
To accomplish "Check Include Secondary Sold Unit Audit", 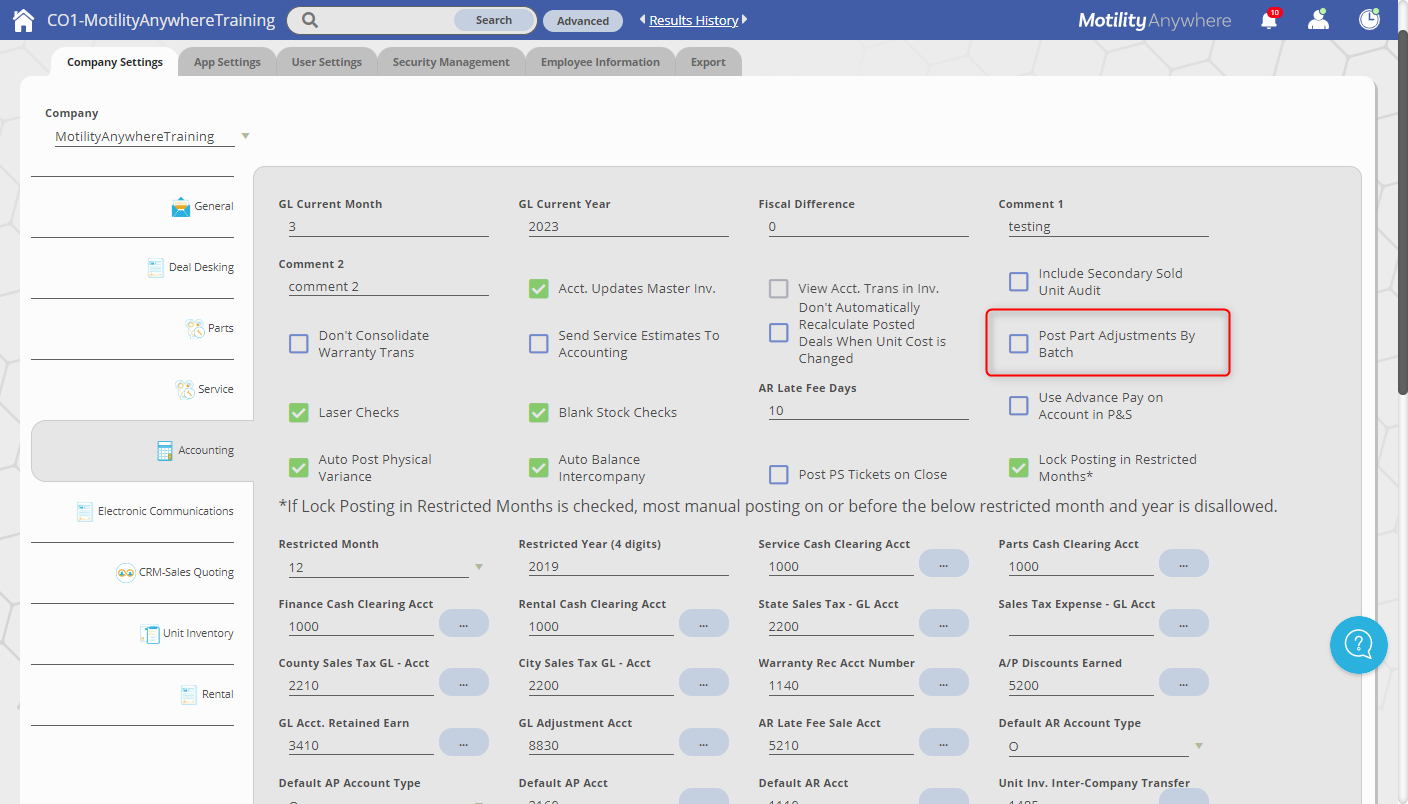I will coord(1018,282).
